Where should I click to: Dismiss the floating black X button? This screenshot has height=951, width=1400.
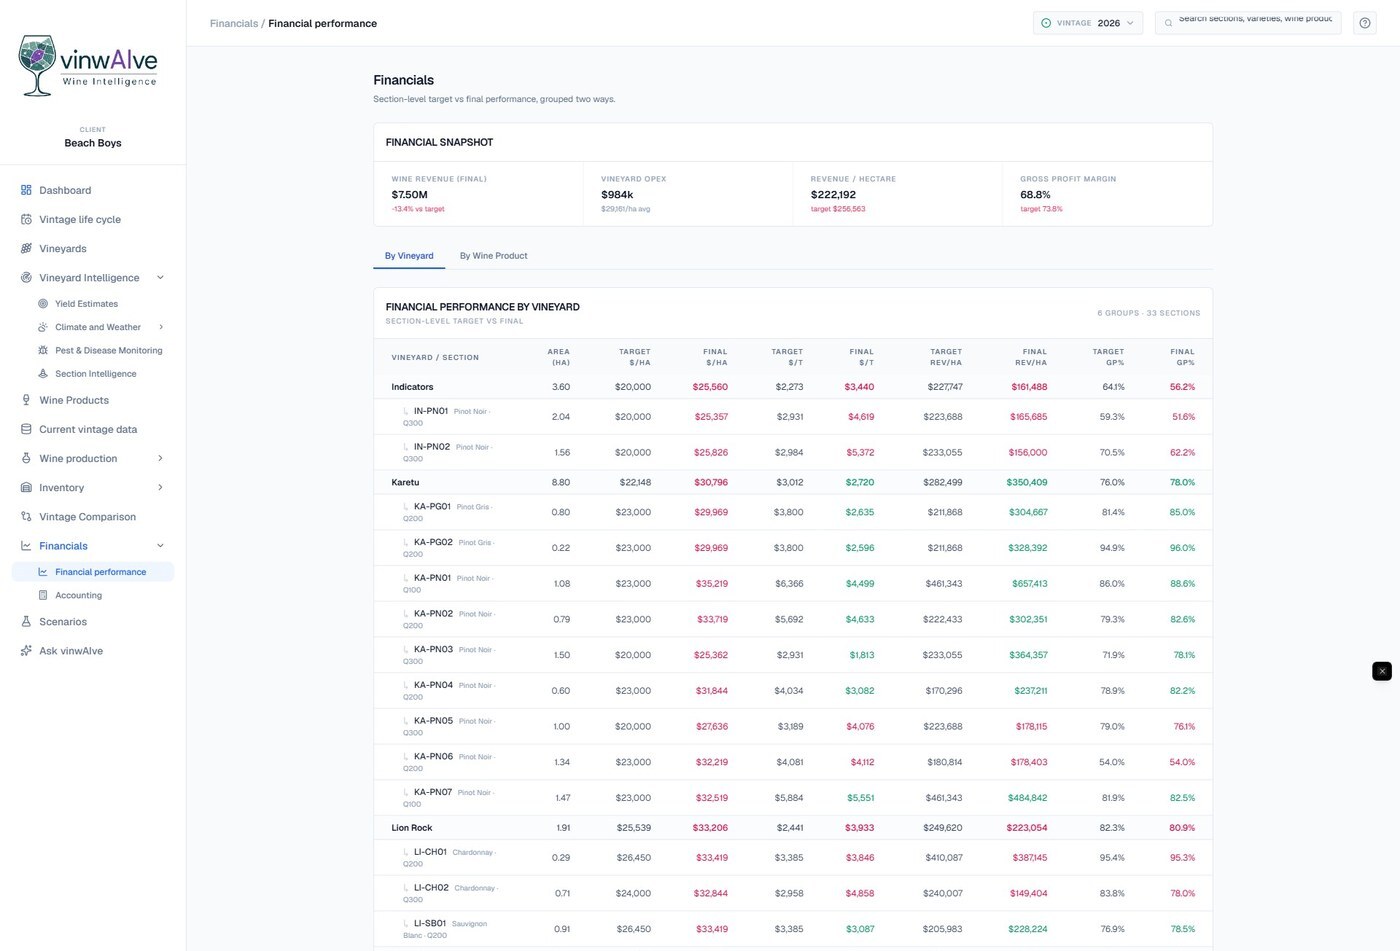tap(1382, 671)
